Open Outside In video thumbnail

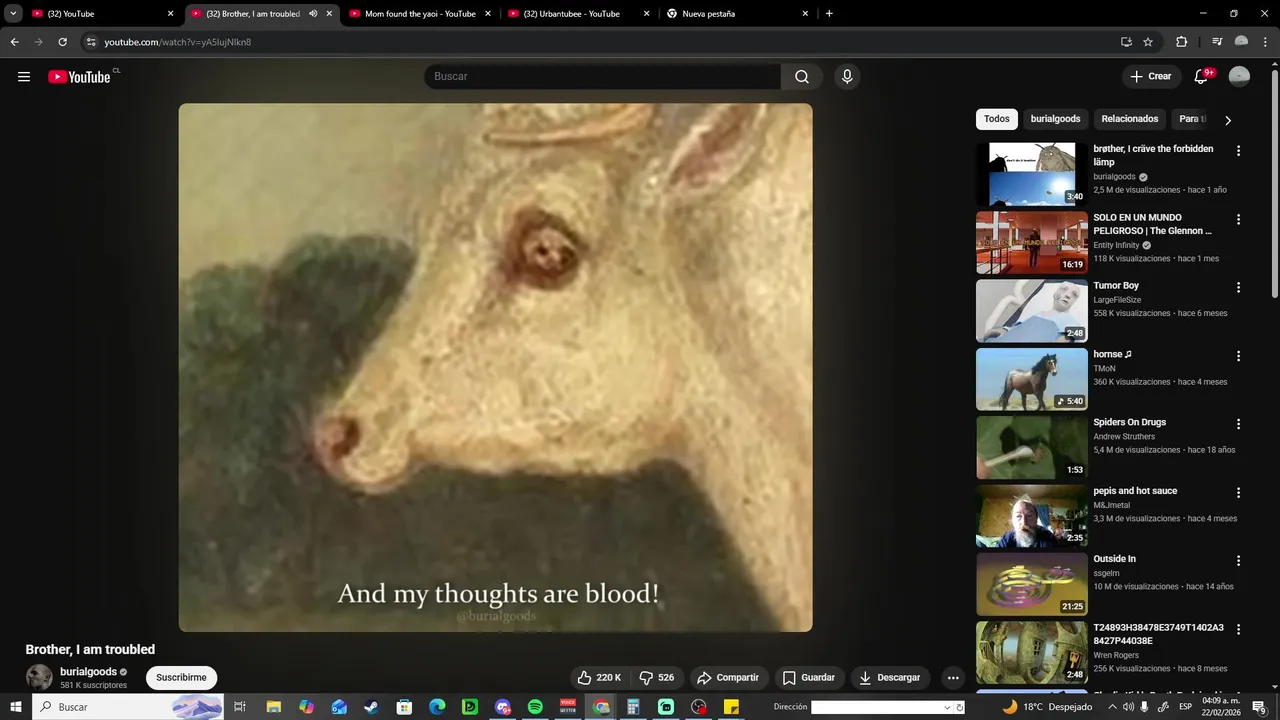coord(1031,585)
